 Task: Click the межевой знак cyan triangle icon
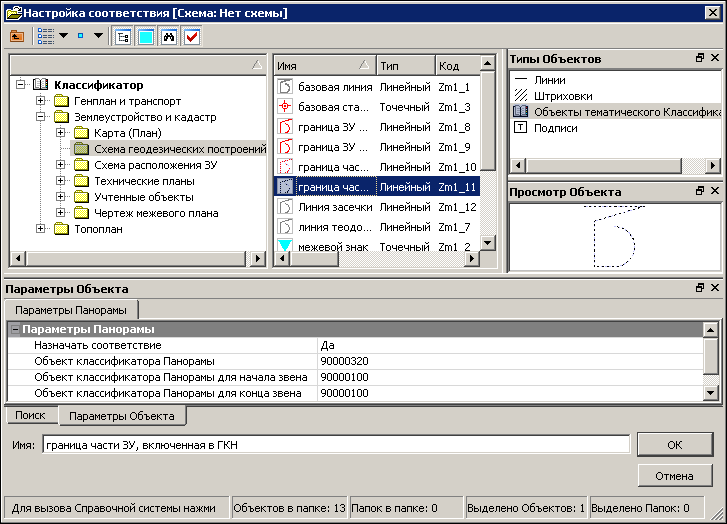[285, 245]
